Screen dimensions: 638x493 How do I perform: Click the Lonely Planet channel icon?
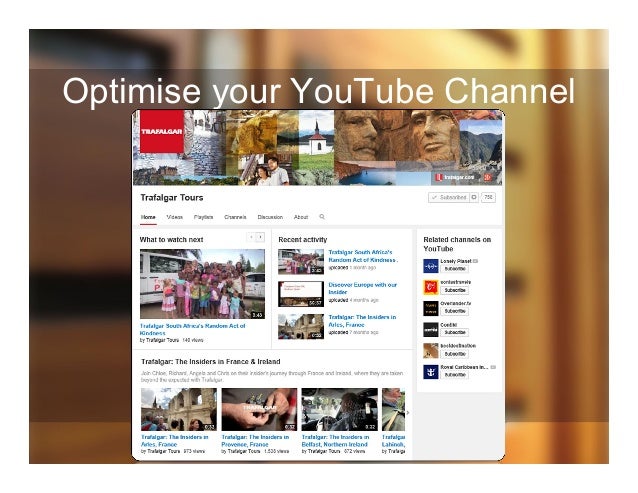430,266
